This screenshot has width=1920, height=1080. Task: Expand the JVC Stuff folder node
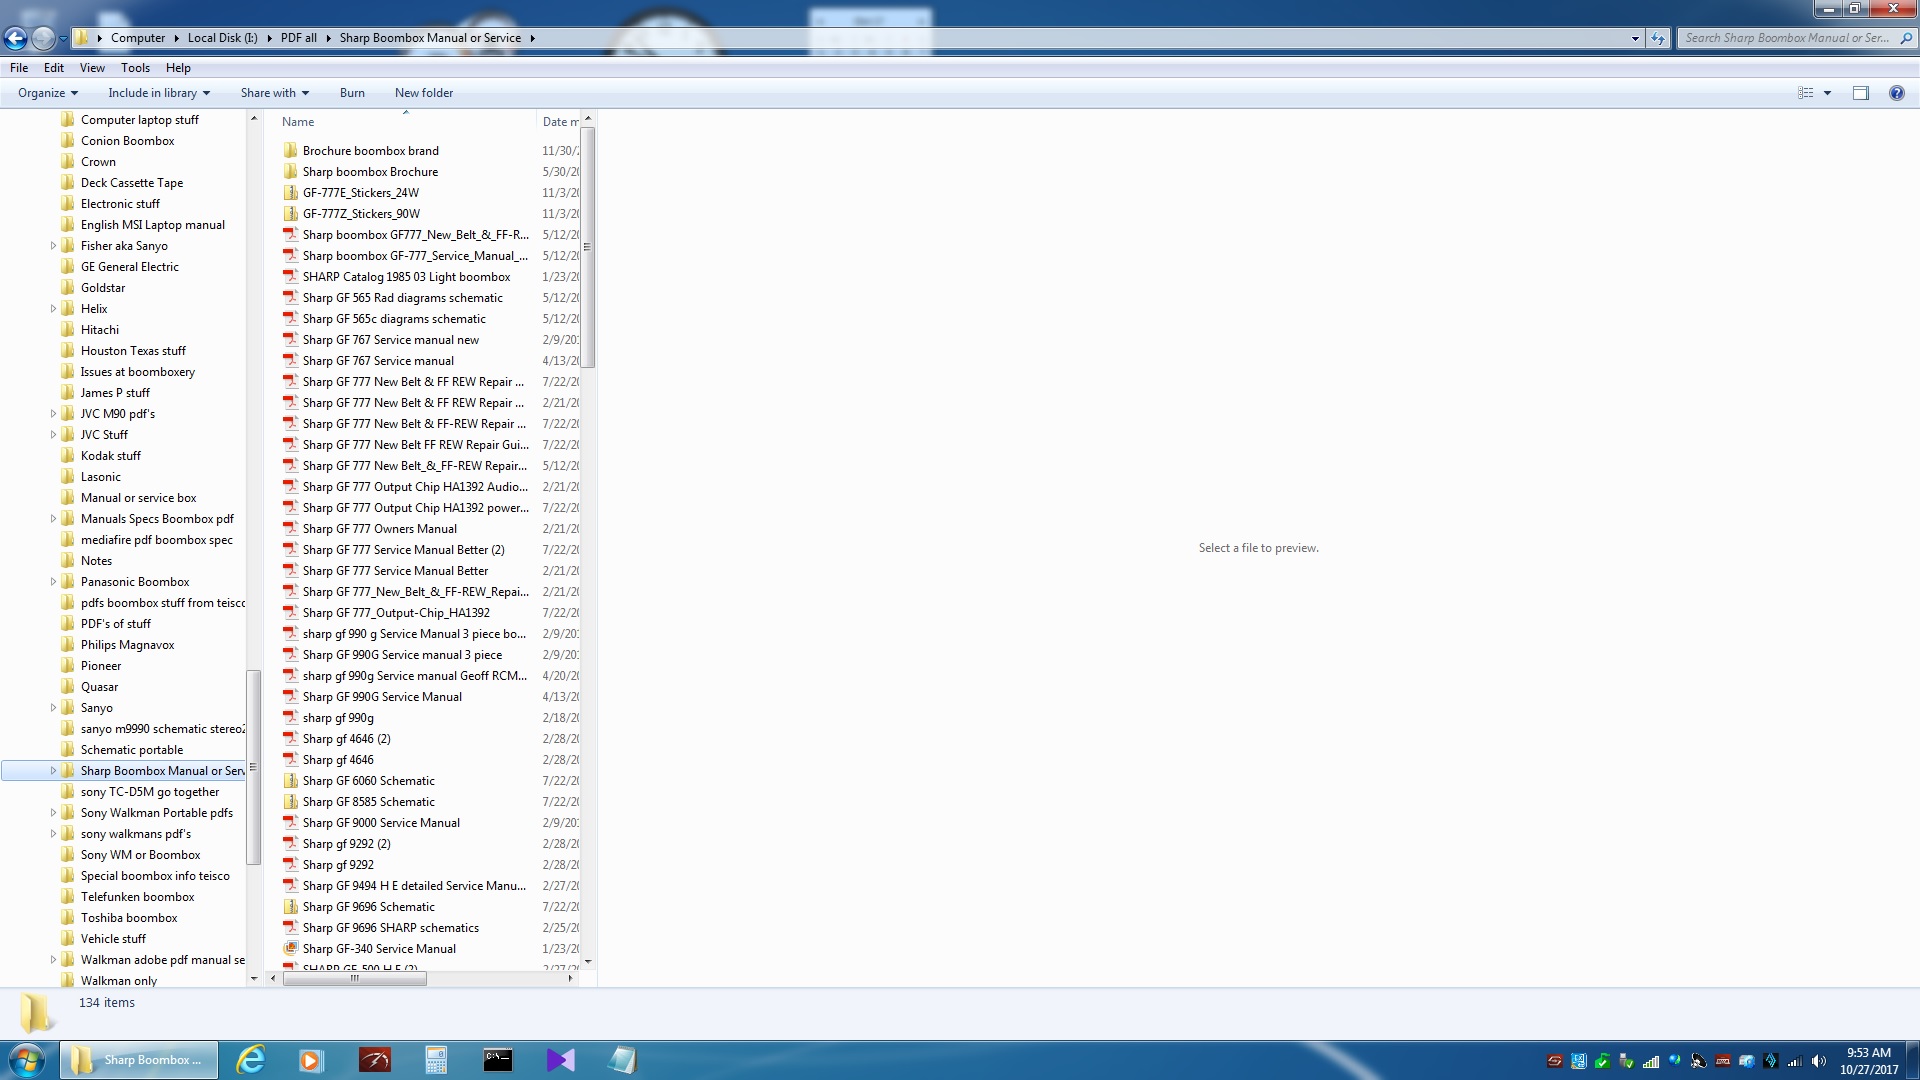point(53,435)
